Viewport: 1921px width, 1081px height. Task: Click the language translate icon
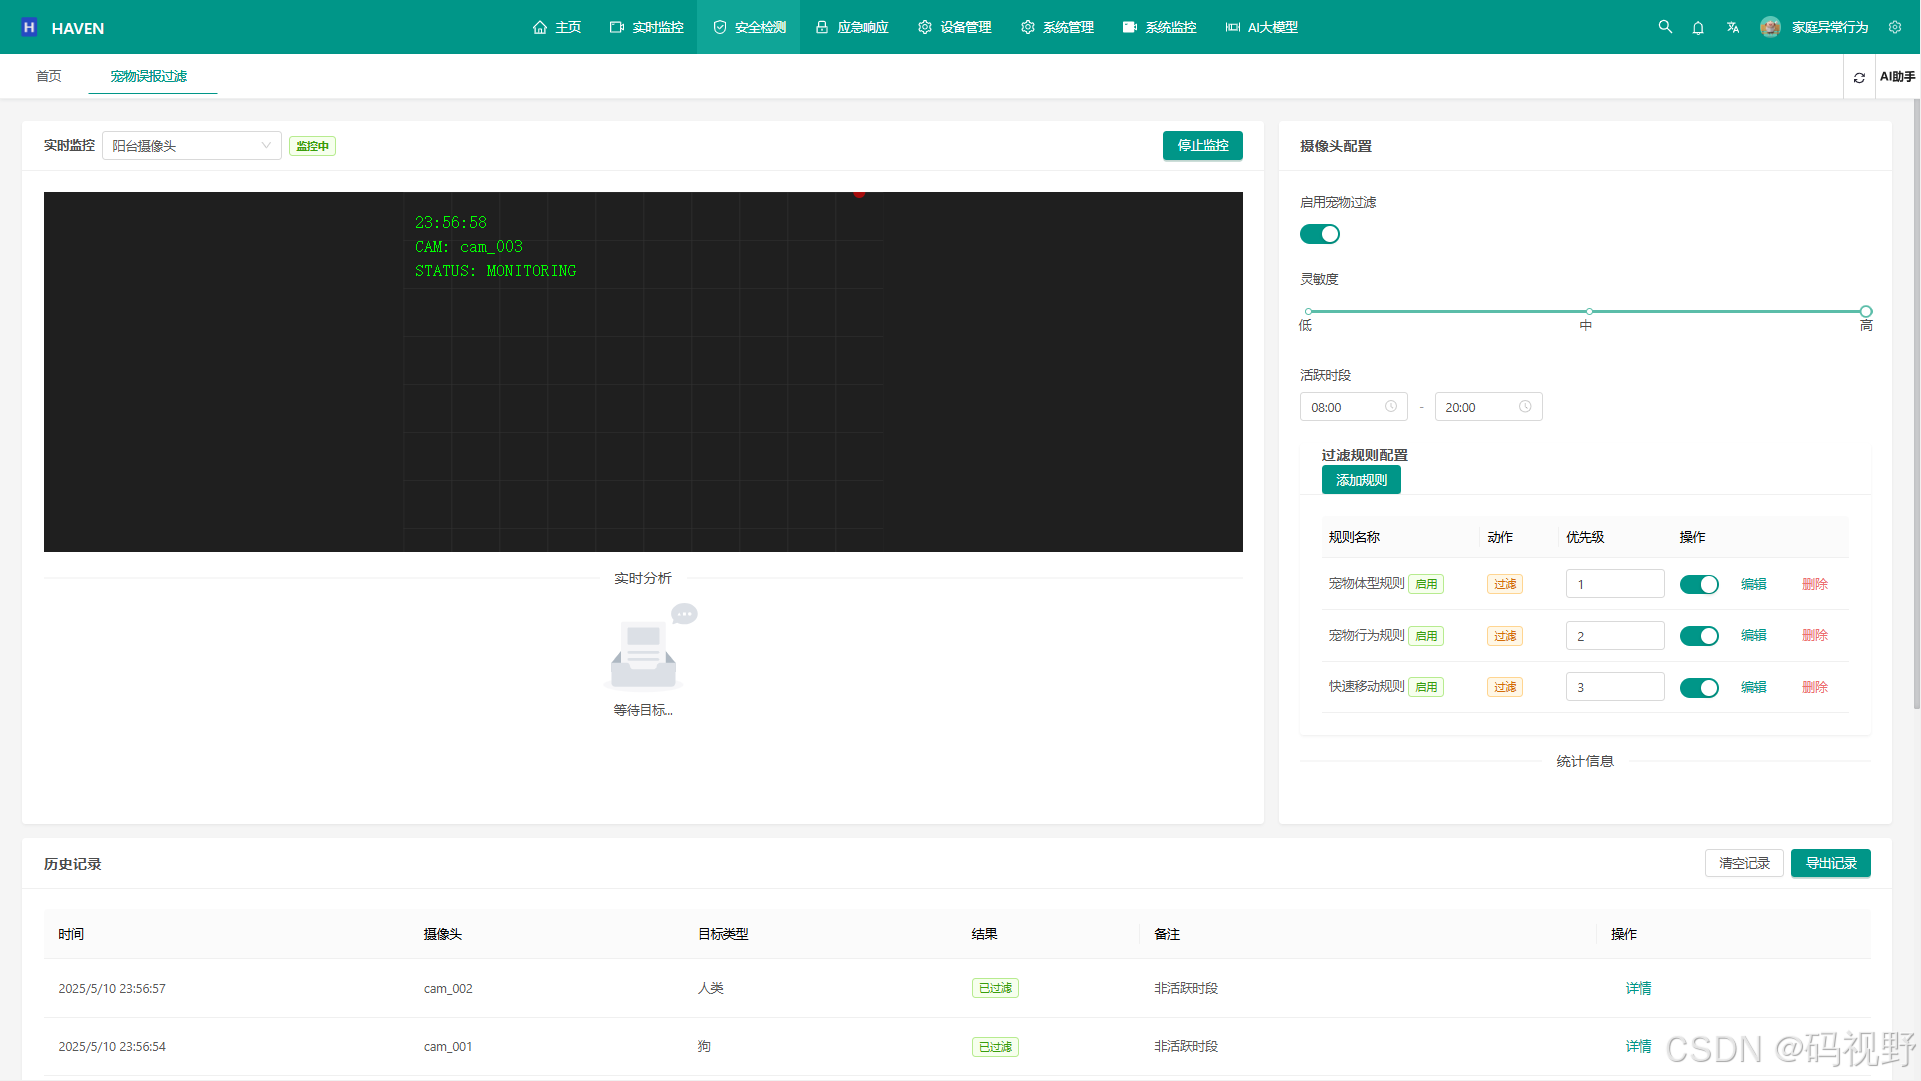pos(1732,28)
